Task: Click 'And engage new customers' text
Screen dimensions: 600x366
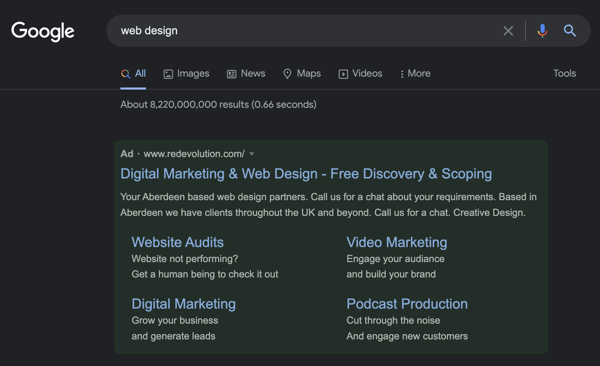Action: tap(407, 336)
